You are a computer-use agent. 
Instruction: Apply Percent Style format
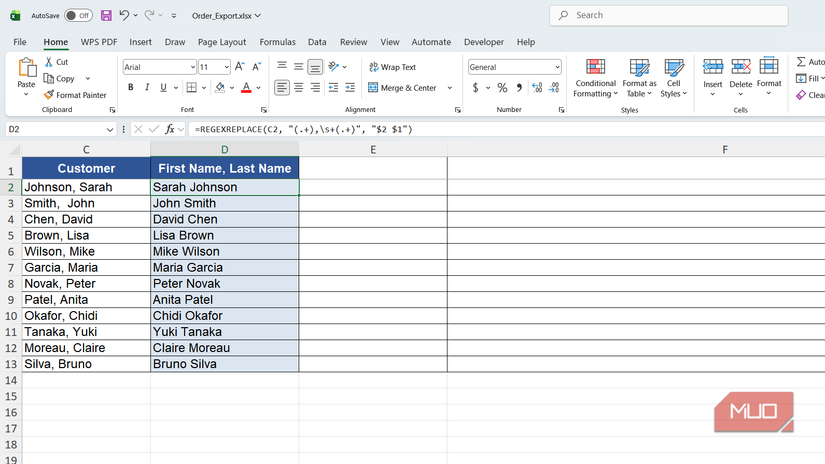[x=502, y=88]
